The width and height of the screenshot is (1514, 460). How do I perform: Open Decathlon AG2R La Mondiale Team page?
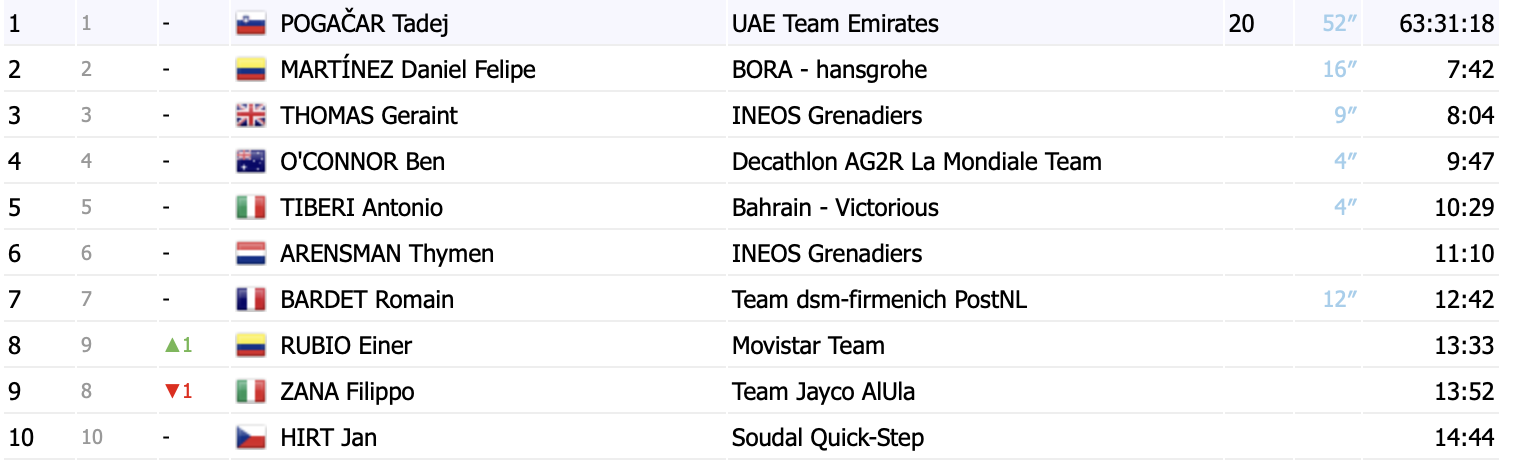coord(916,162)
